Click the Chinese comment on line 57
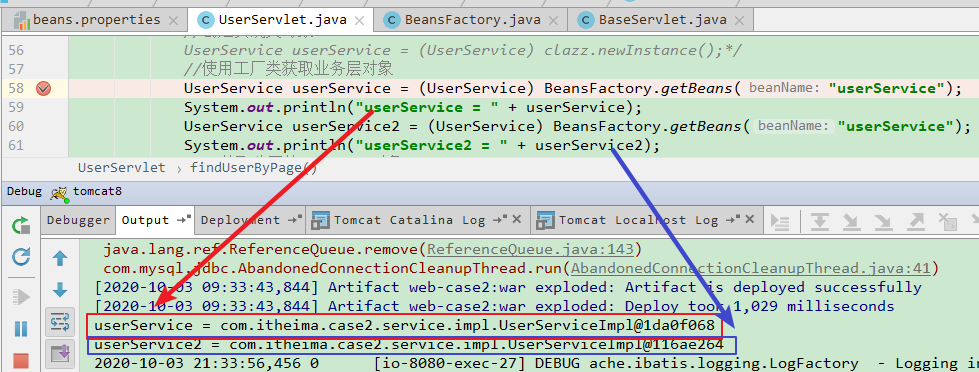Screen dimensions: 979x372 tap(288, 69)
